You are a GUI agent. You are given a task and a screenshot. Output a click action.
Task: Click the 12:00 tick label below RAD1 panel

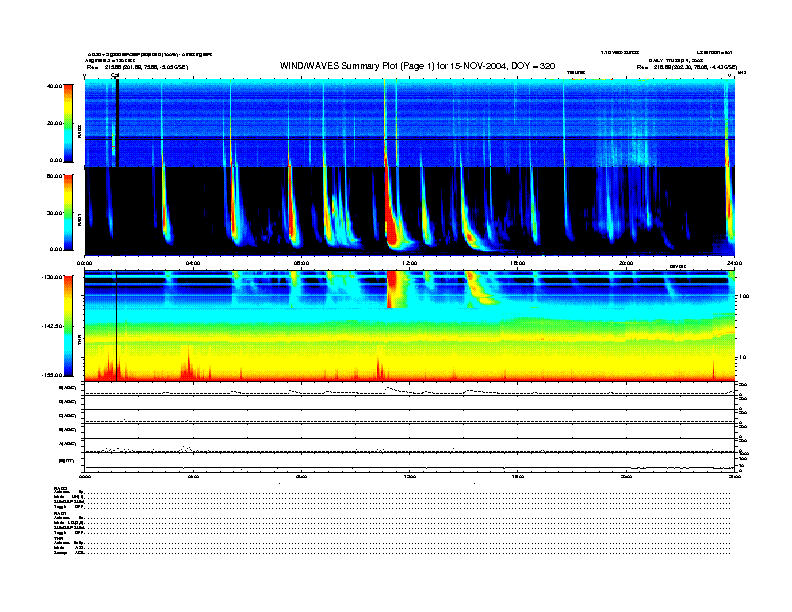(408, 263)
